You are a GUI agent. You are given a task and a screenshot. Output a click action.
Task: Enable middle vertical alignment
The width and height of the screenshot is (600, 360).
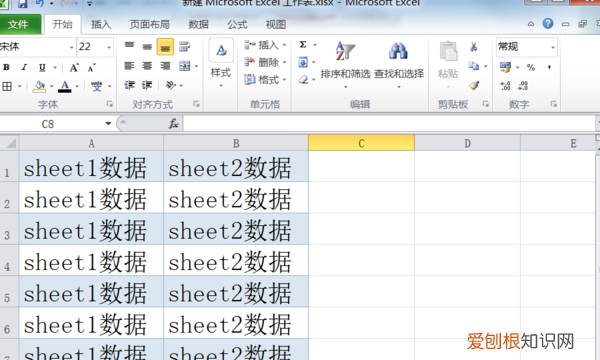pyautogui.click(x=147, y=47)
